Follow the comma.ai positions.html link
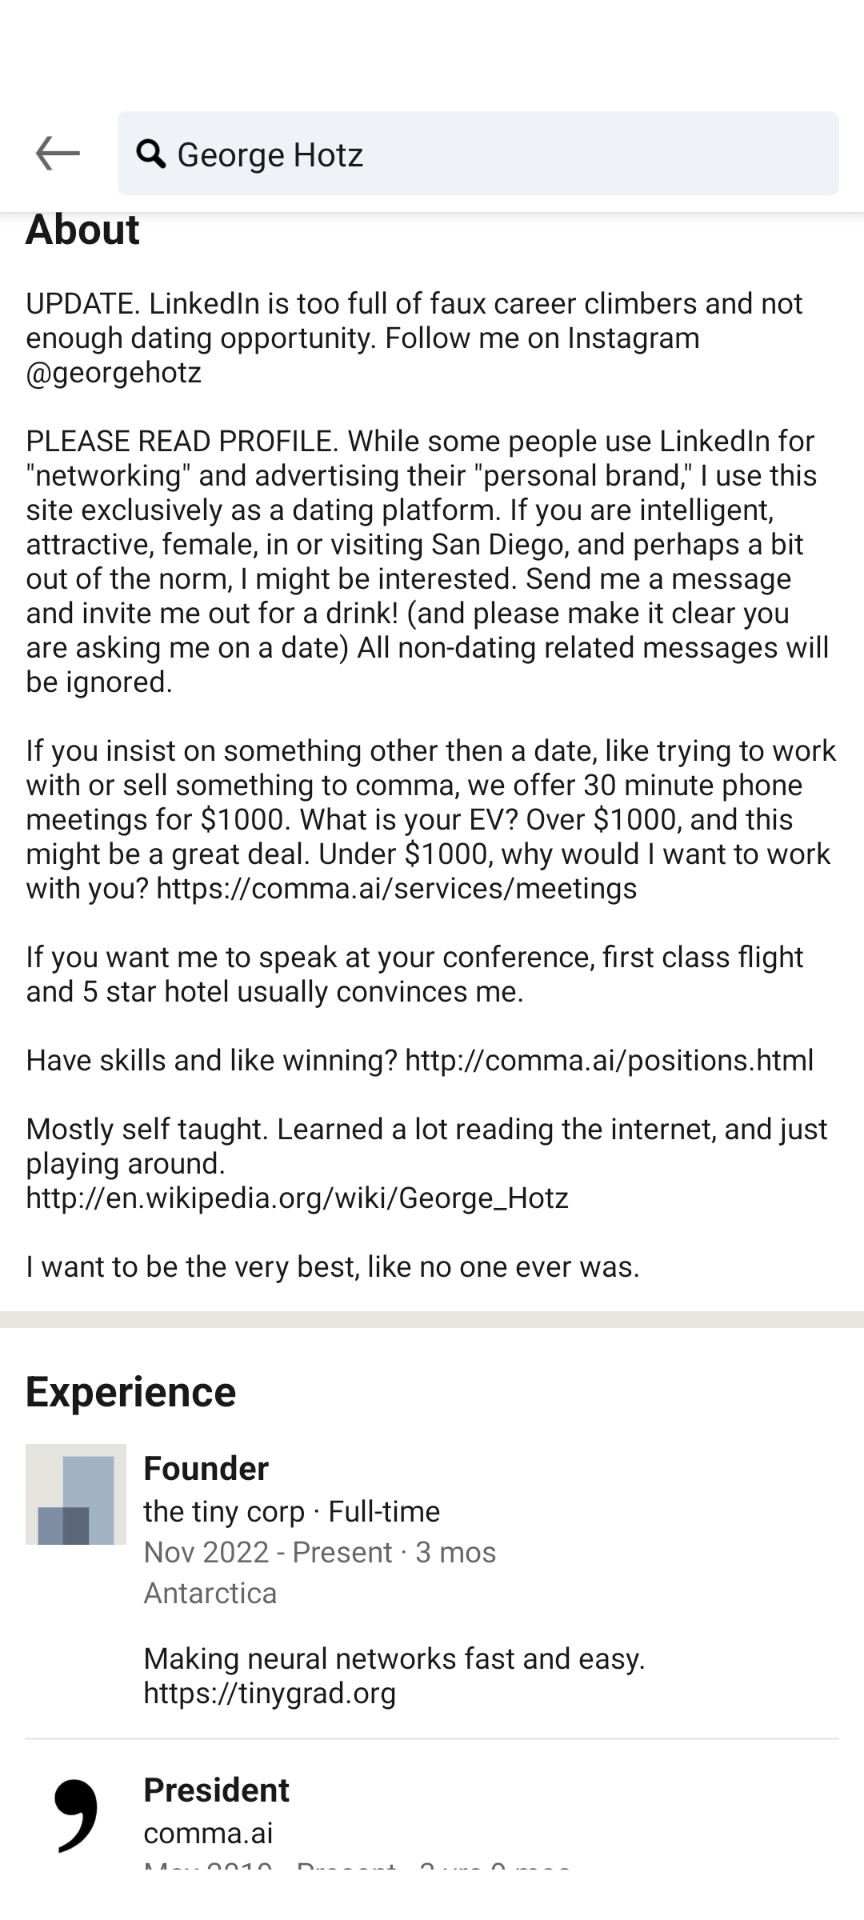 click(609, 1060)
